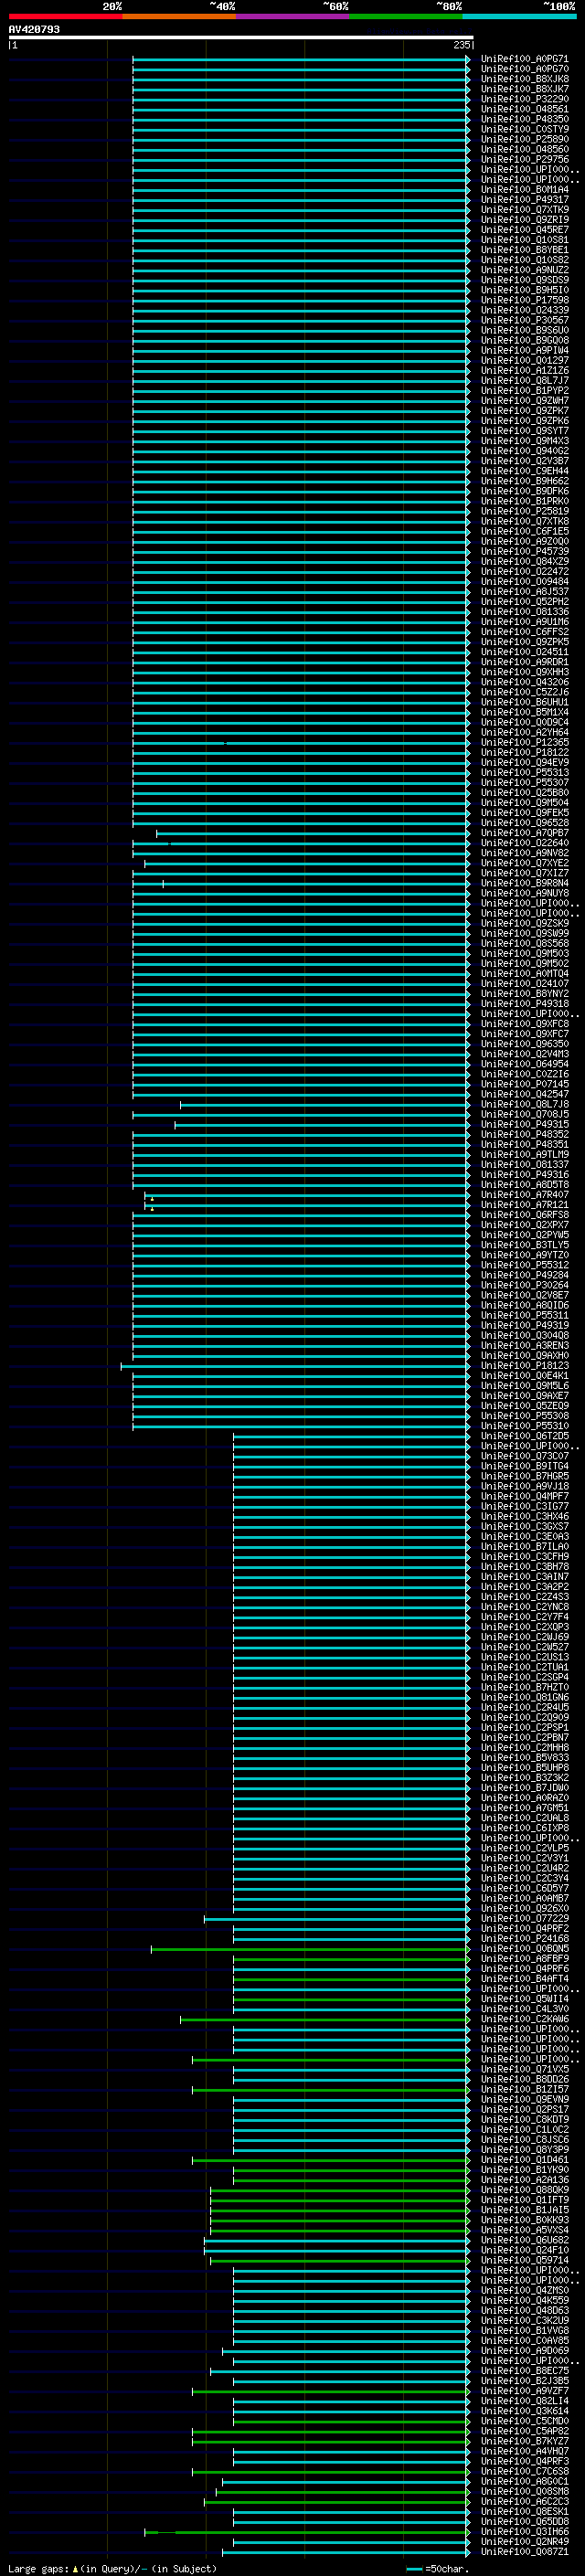The image size is (585, 2576).
Task: Click the green ~80% identity legend segment
Action: coord(406,16)
